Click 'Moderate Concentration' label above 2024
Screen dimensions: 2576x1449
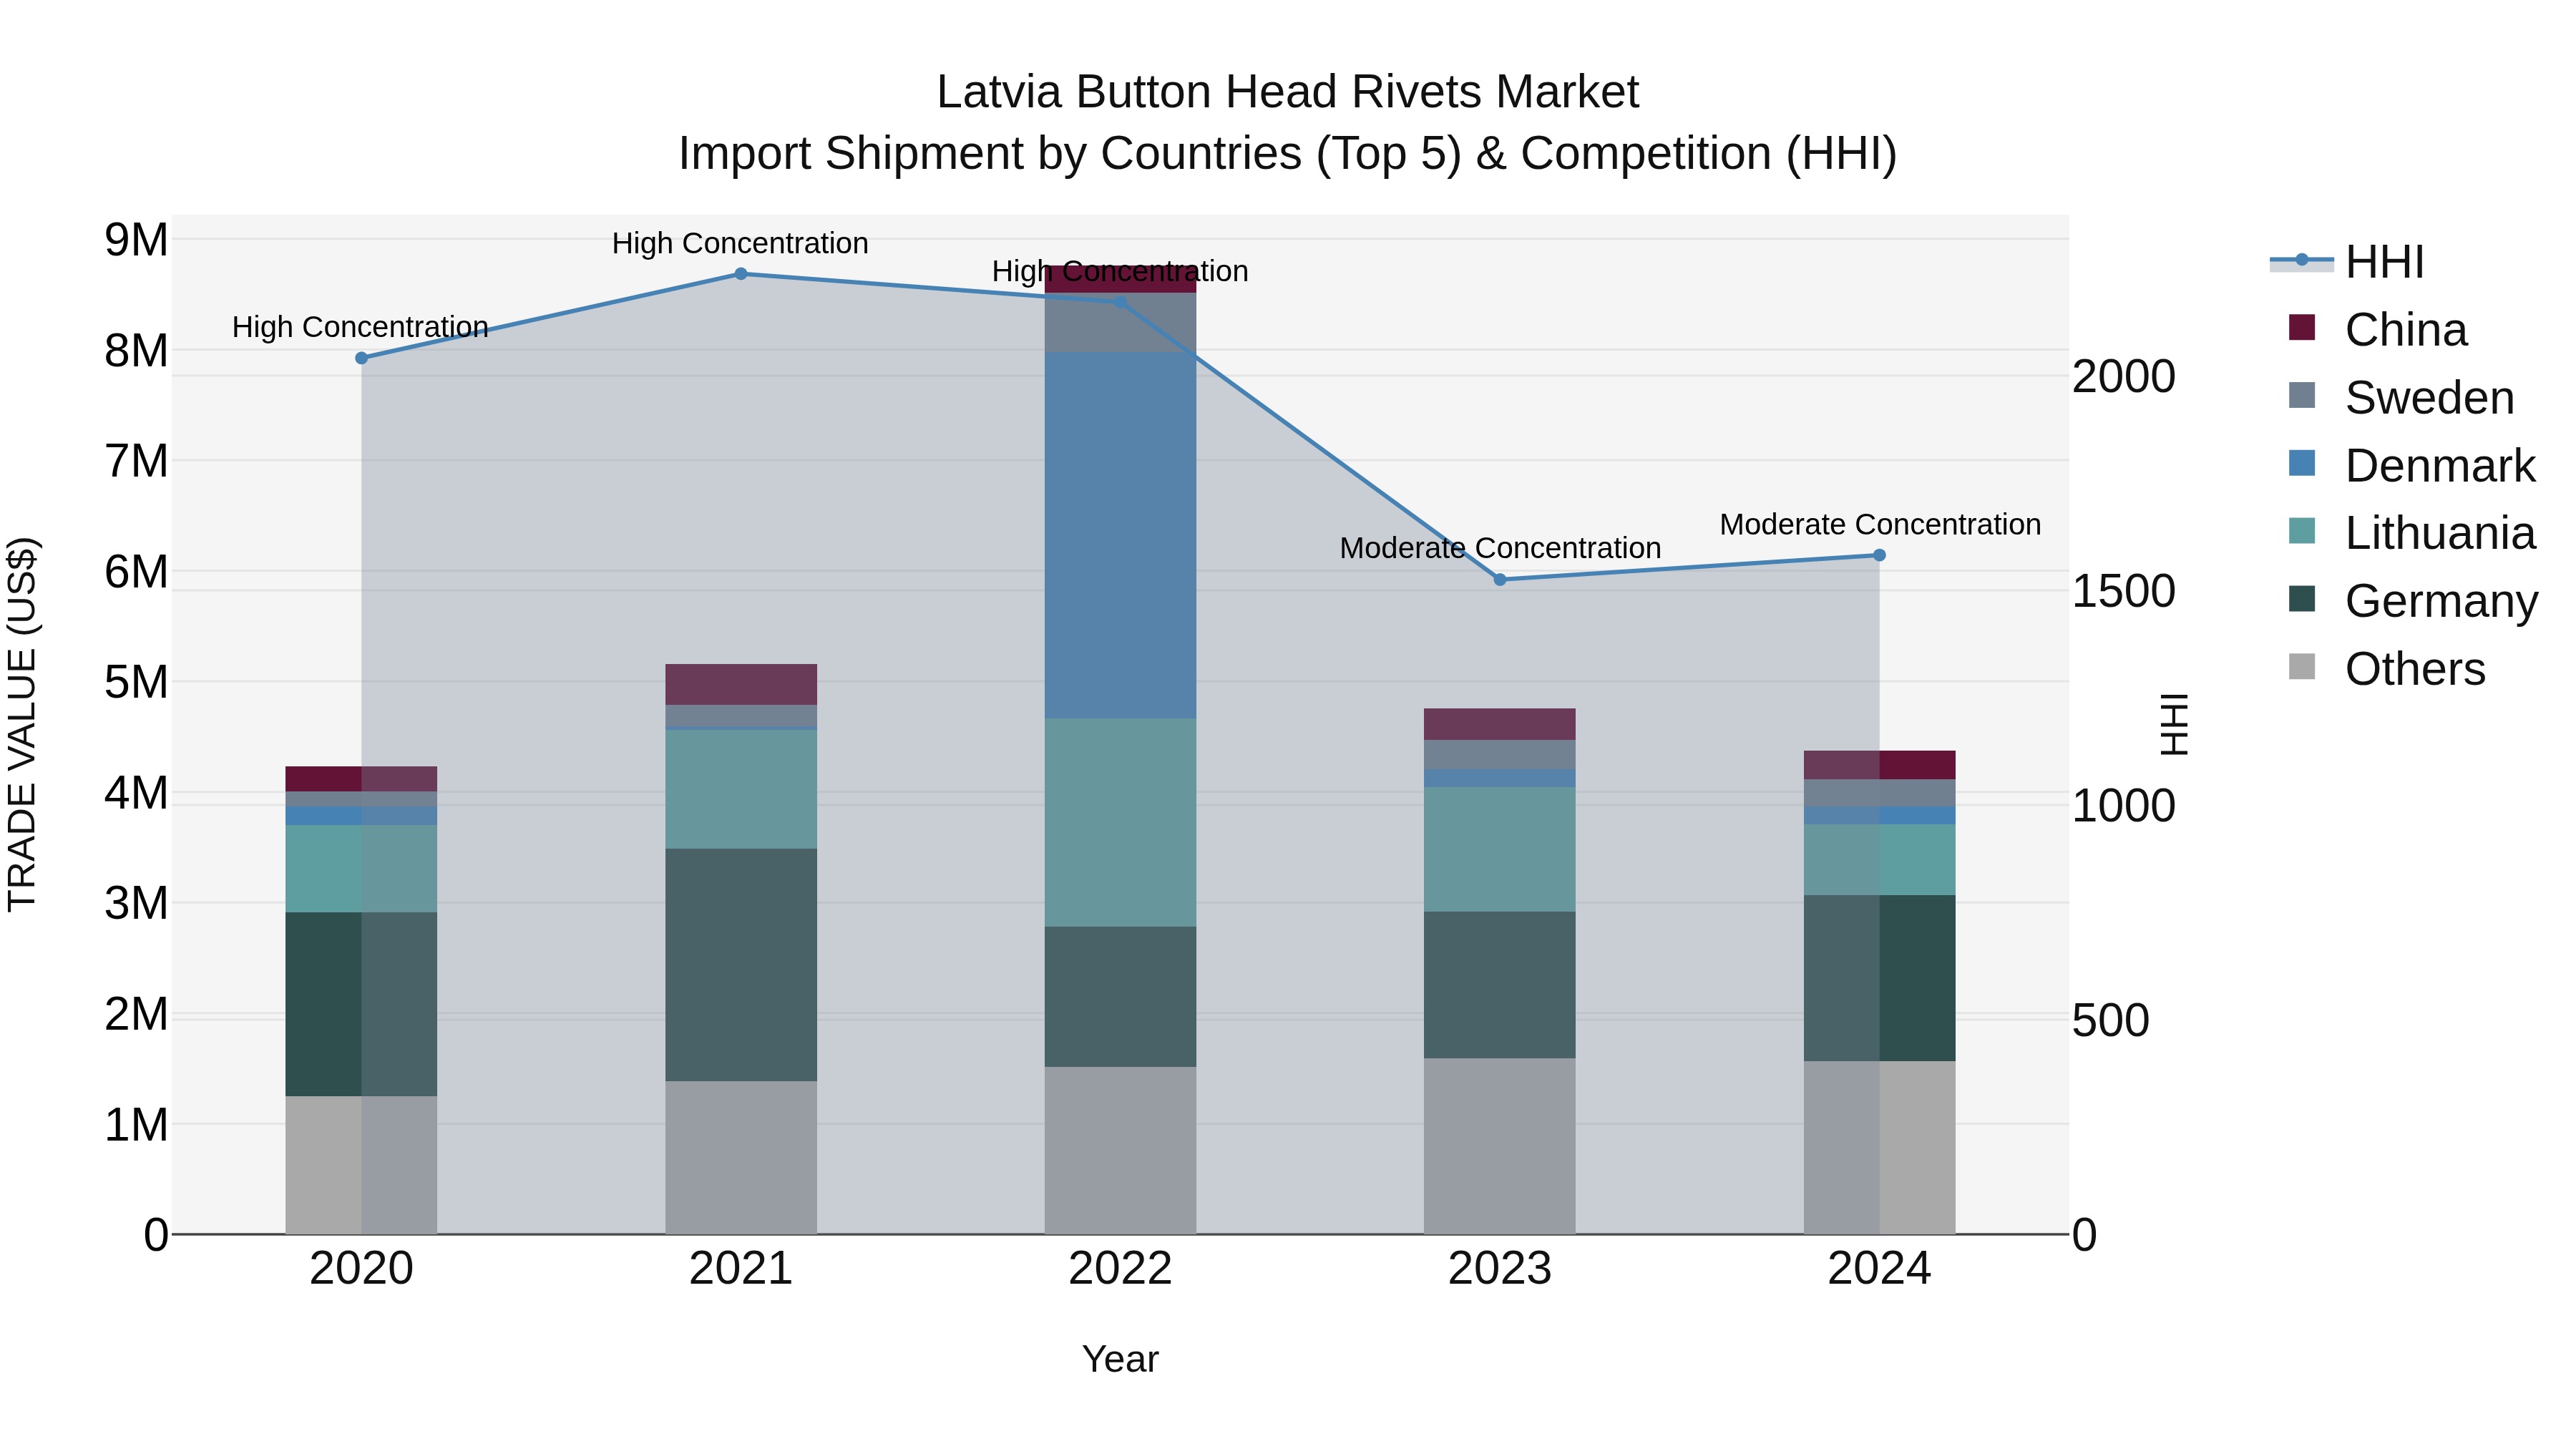point(1880,524)
